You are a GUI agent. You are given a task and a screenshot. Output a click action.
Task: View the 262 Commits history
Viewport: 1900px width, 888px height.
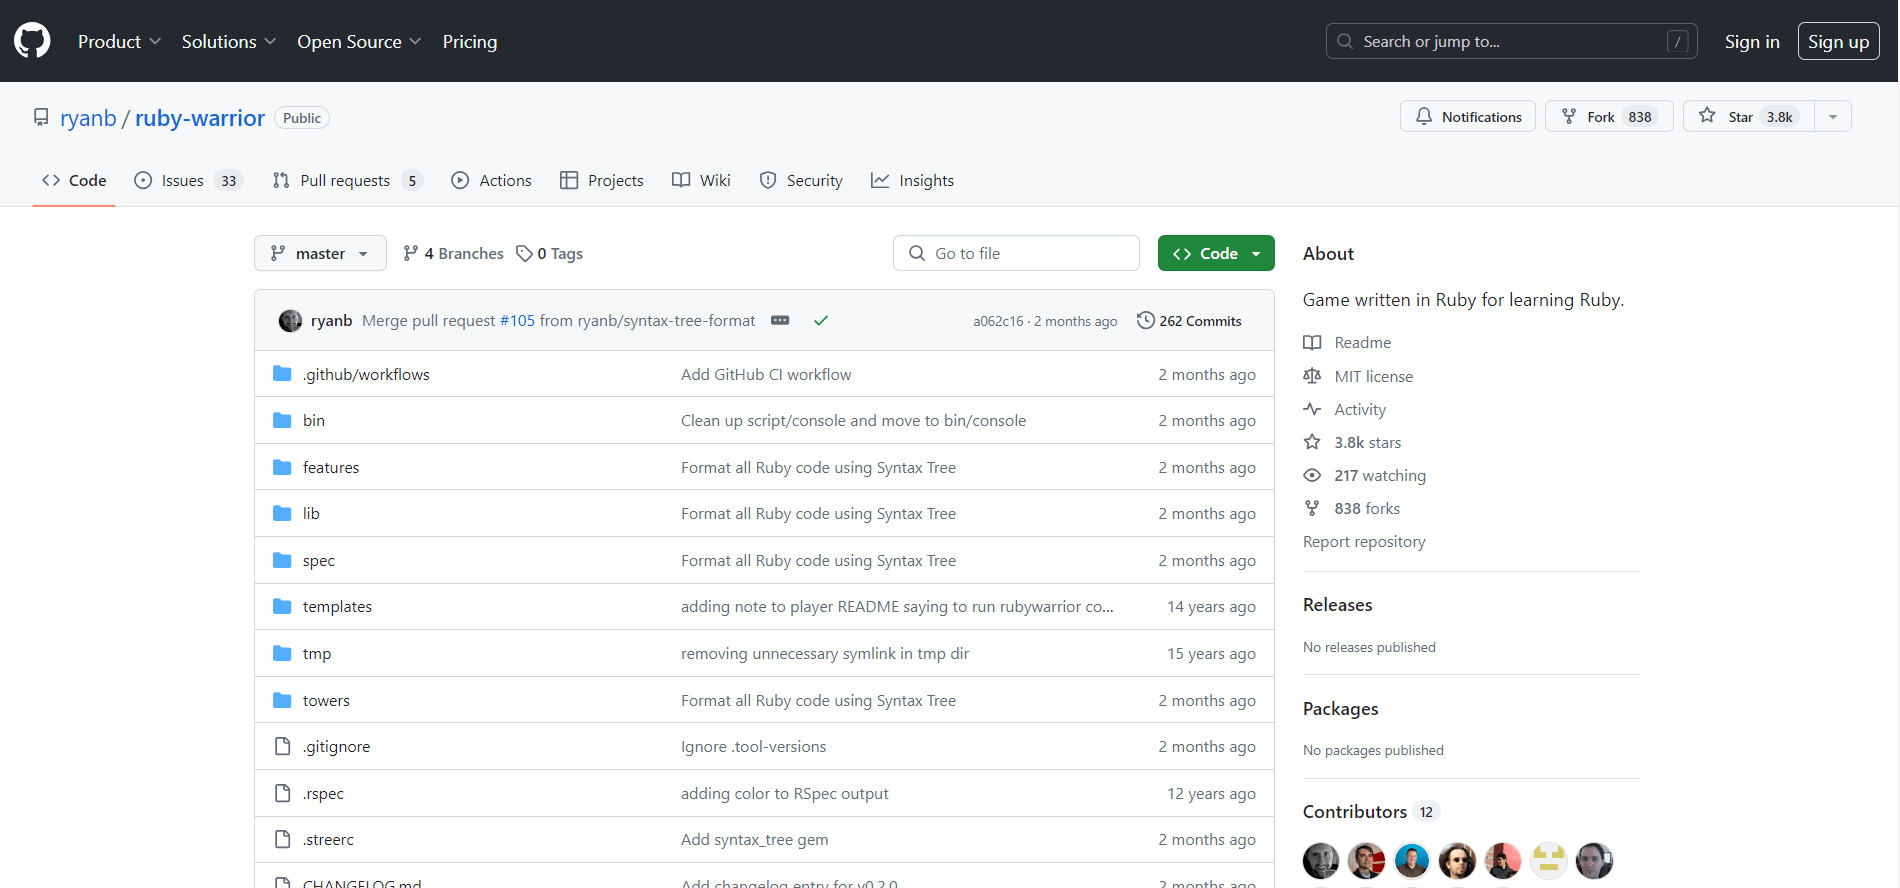1189,320
